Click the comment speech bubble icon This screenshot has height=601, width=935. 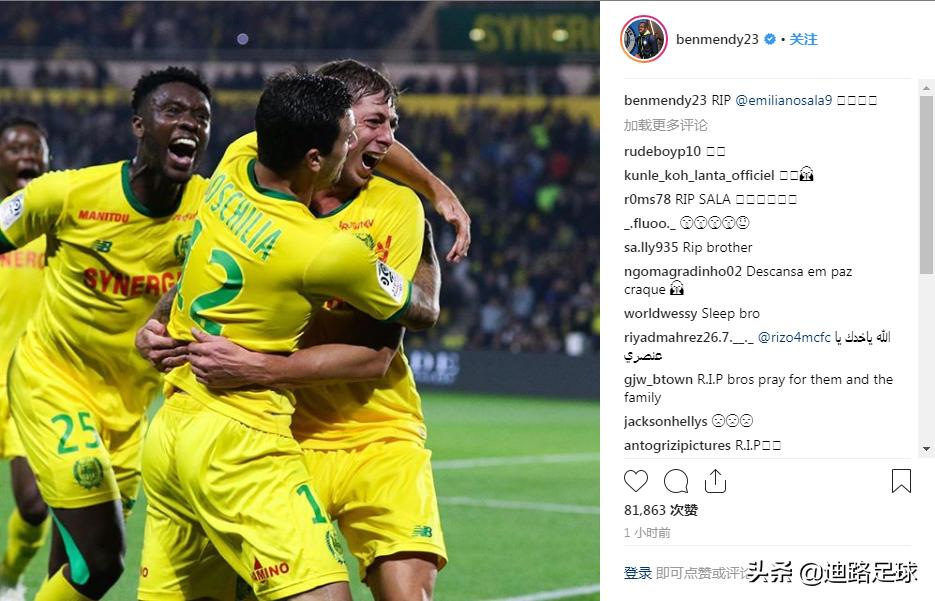(676, 481)
